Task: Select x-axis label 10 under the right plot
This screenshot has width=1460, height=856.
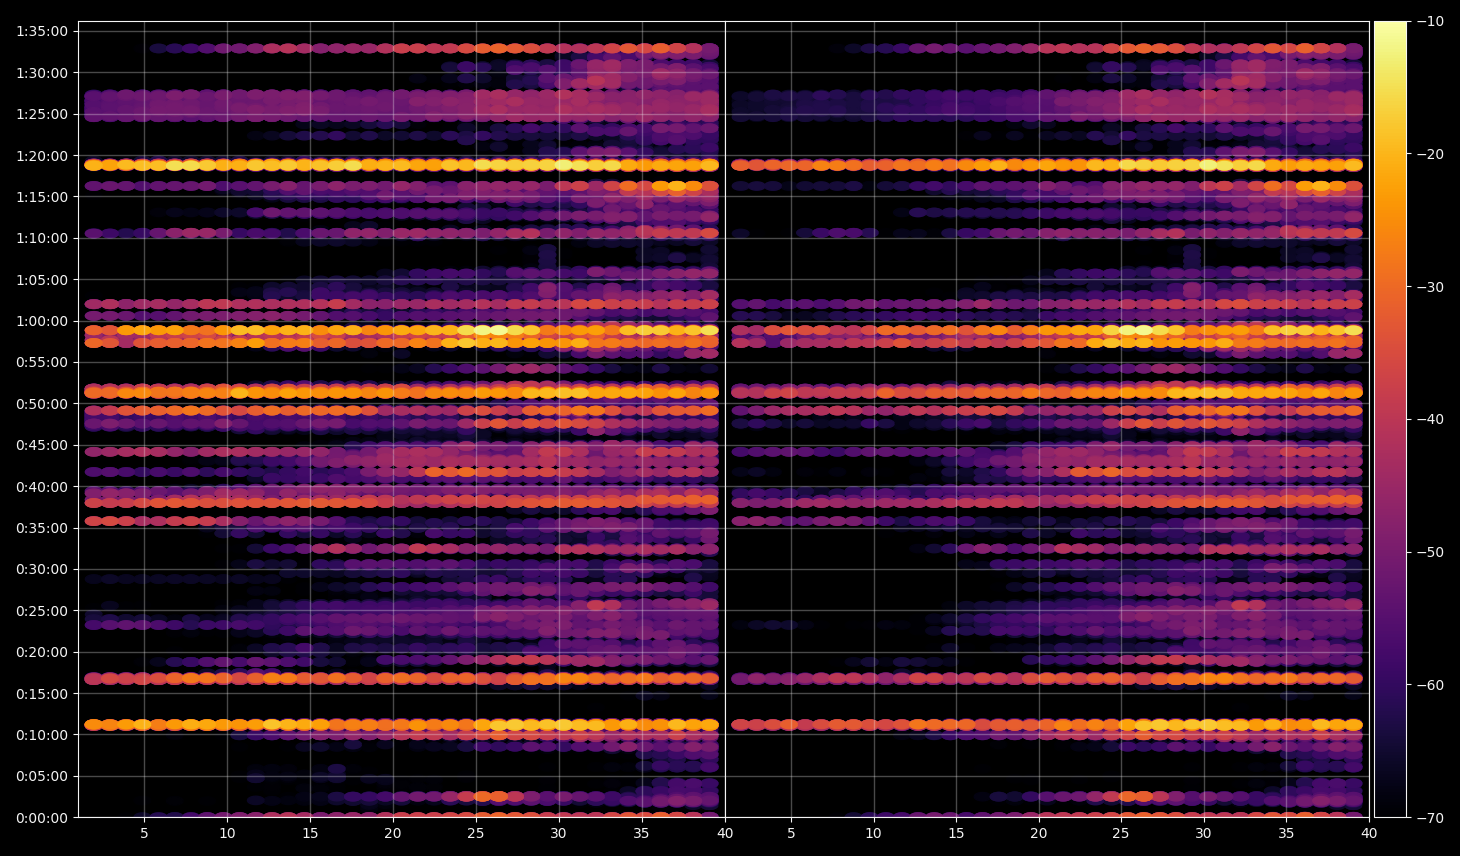Action: 873,834
